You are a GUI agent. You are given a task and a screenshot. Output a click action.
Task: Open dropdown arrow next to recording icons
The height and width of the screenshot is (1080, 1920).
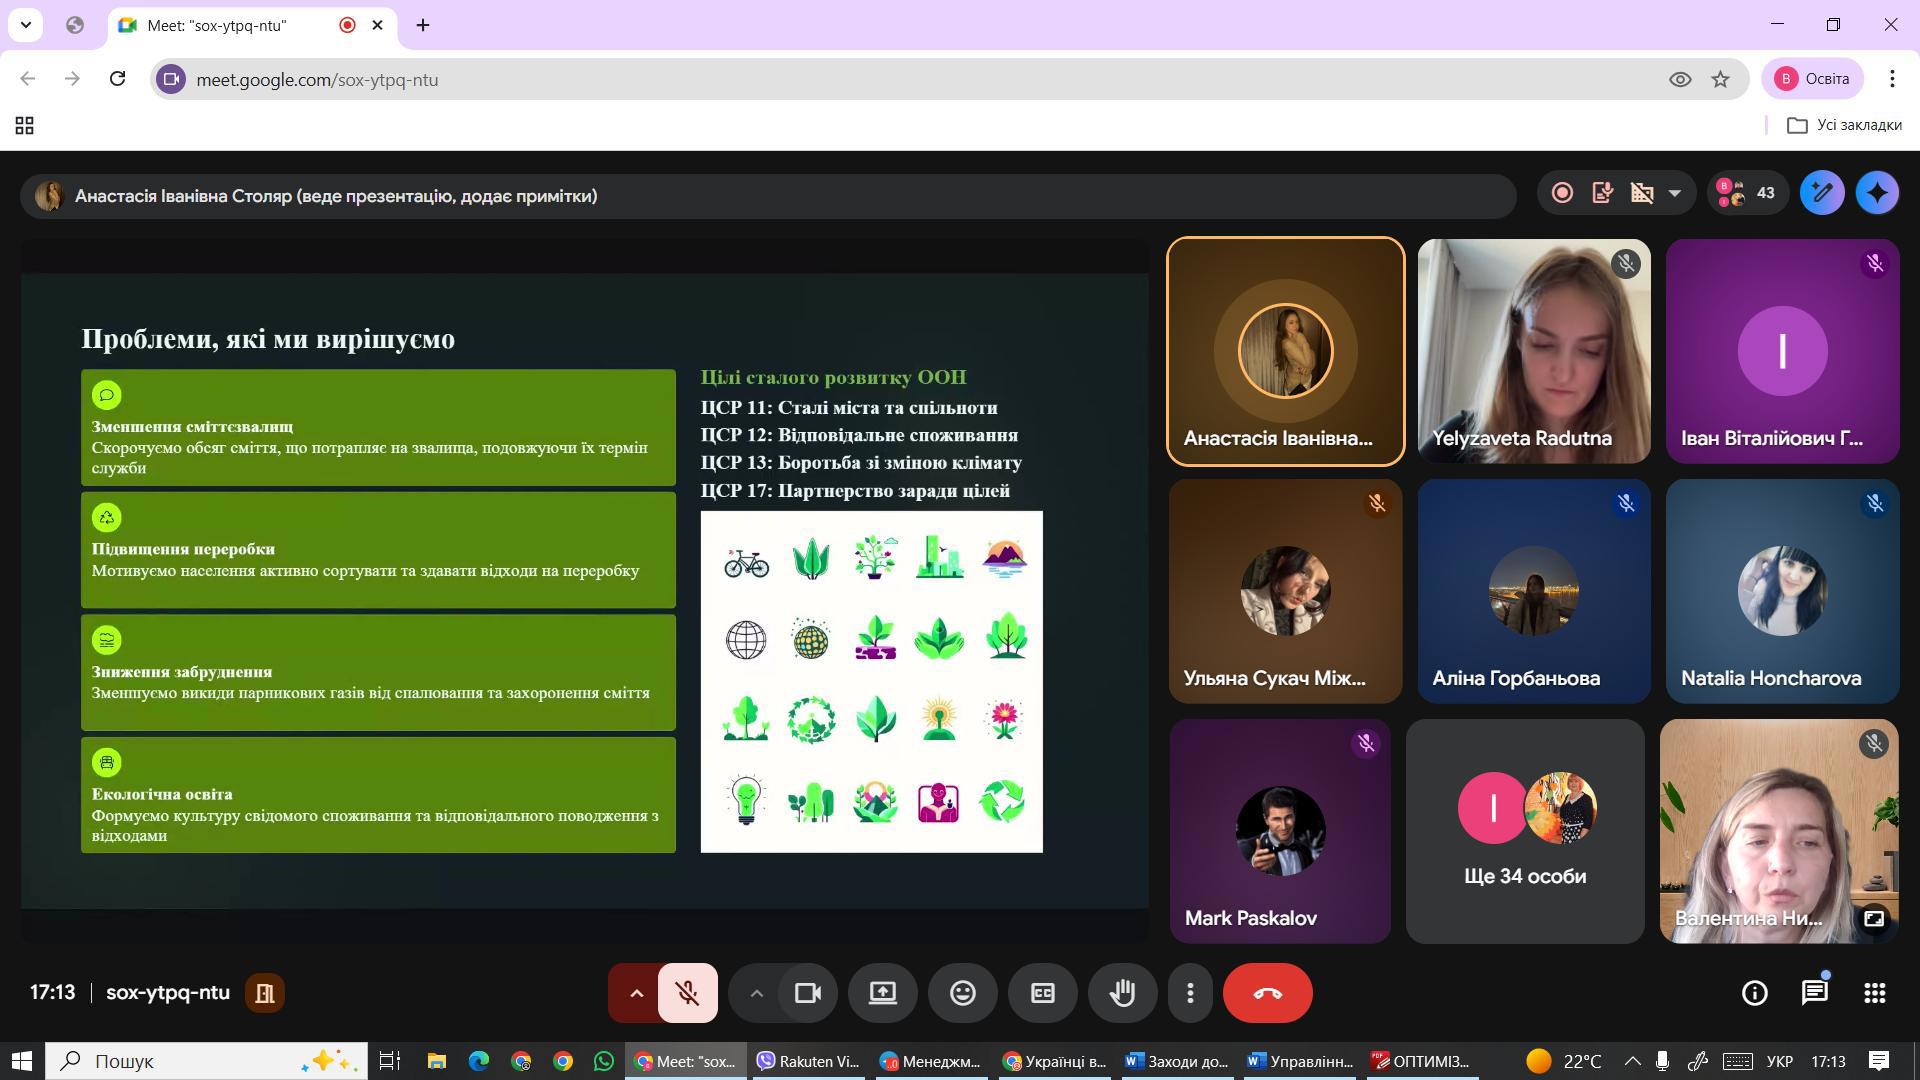point(1674,193)
